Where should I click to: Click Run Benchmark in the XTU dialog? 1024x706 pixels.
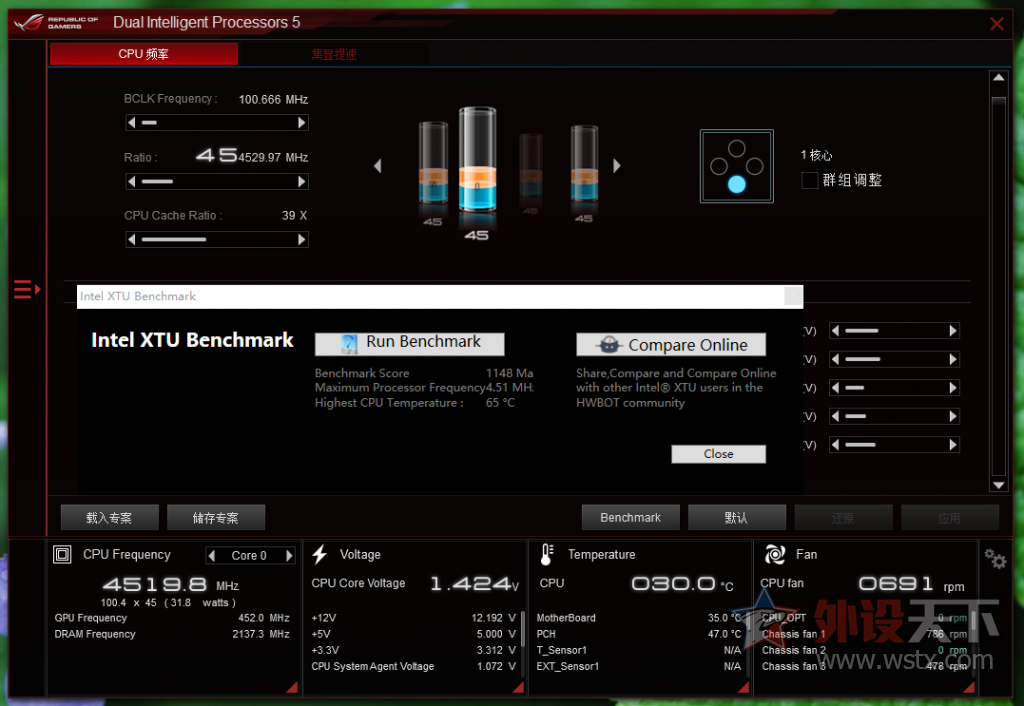click(409, 344)
